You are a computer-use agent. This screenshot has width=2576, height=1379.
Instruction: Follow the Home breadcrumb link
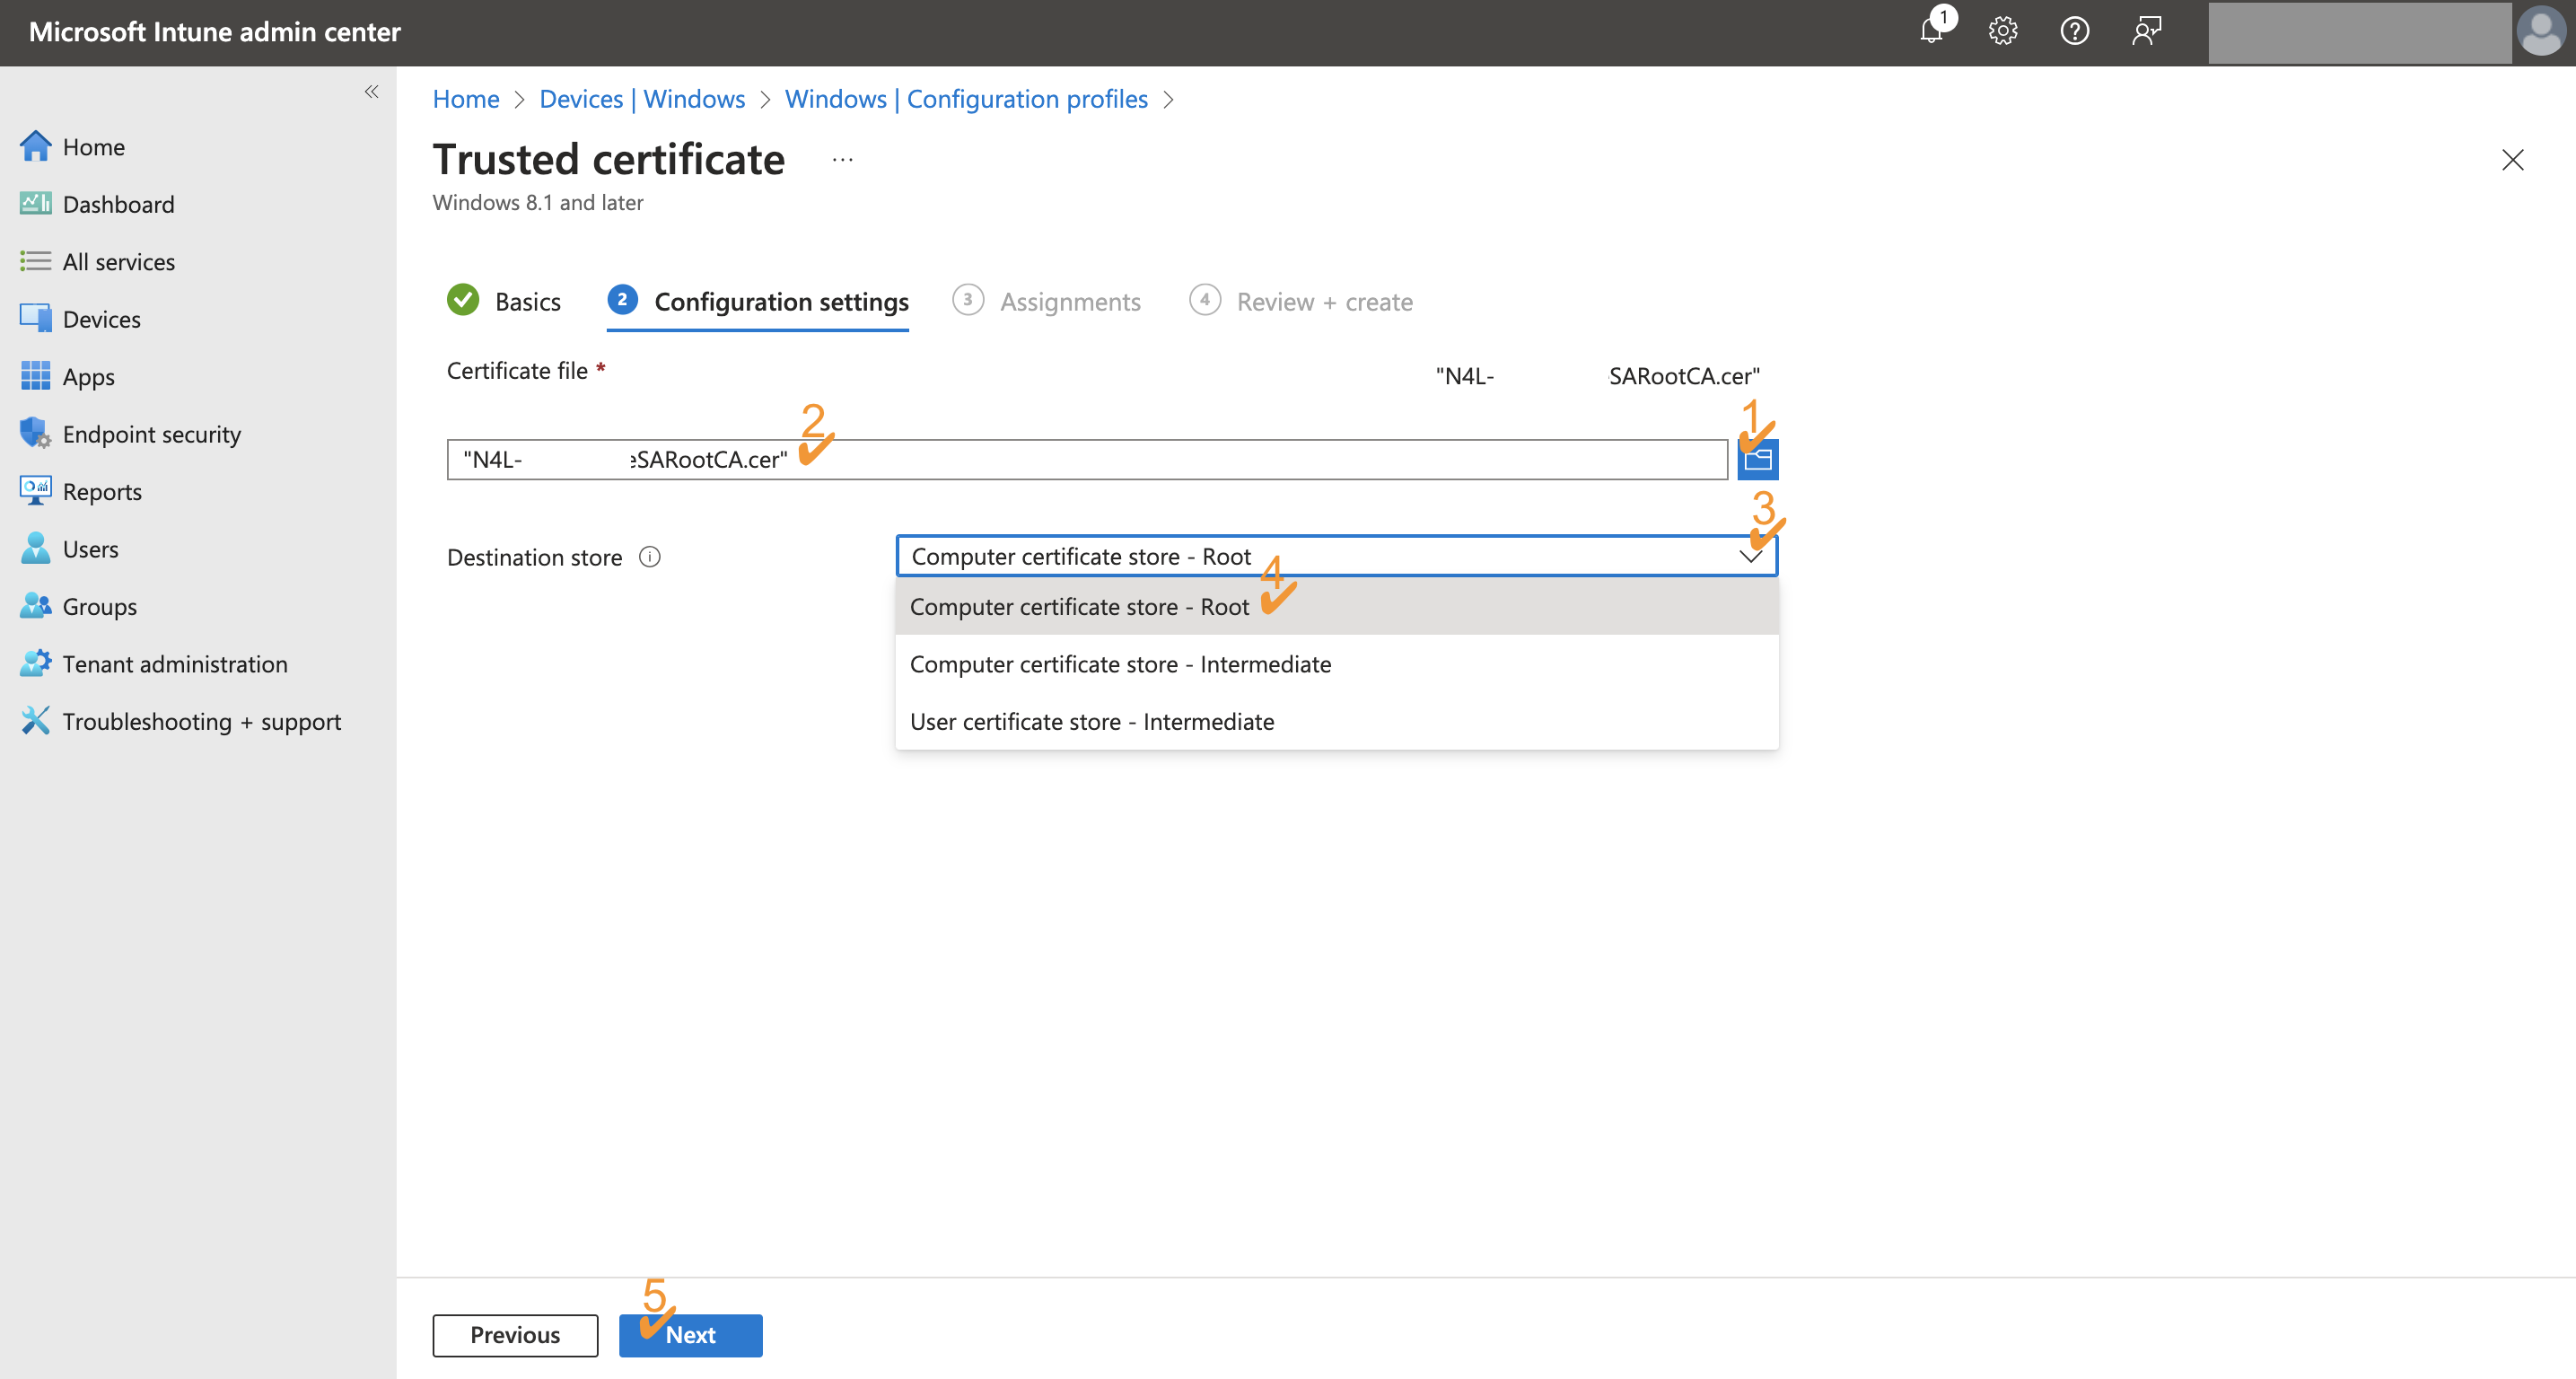[x=465, y=99]
